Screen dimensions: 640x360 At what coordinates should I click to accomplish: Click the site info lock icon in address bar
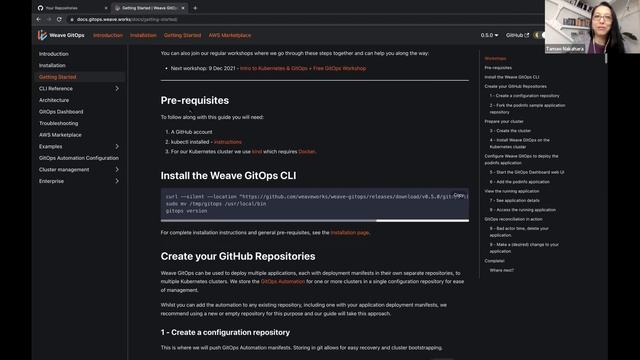[72, 19]
